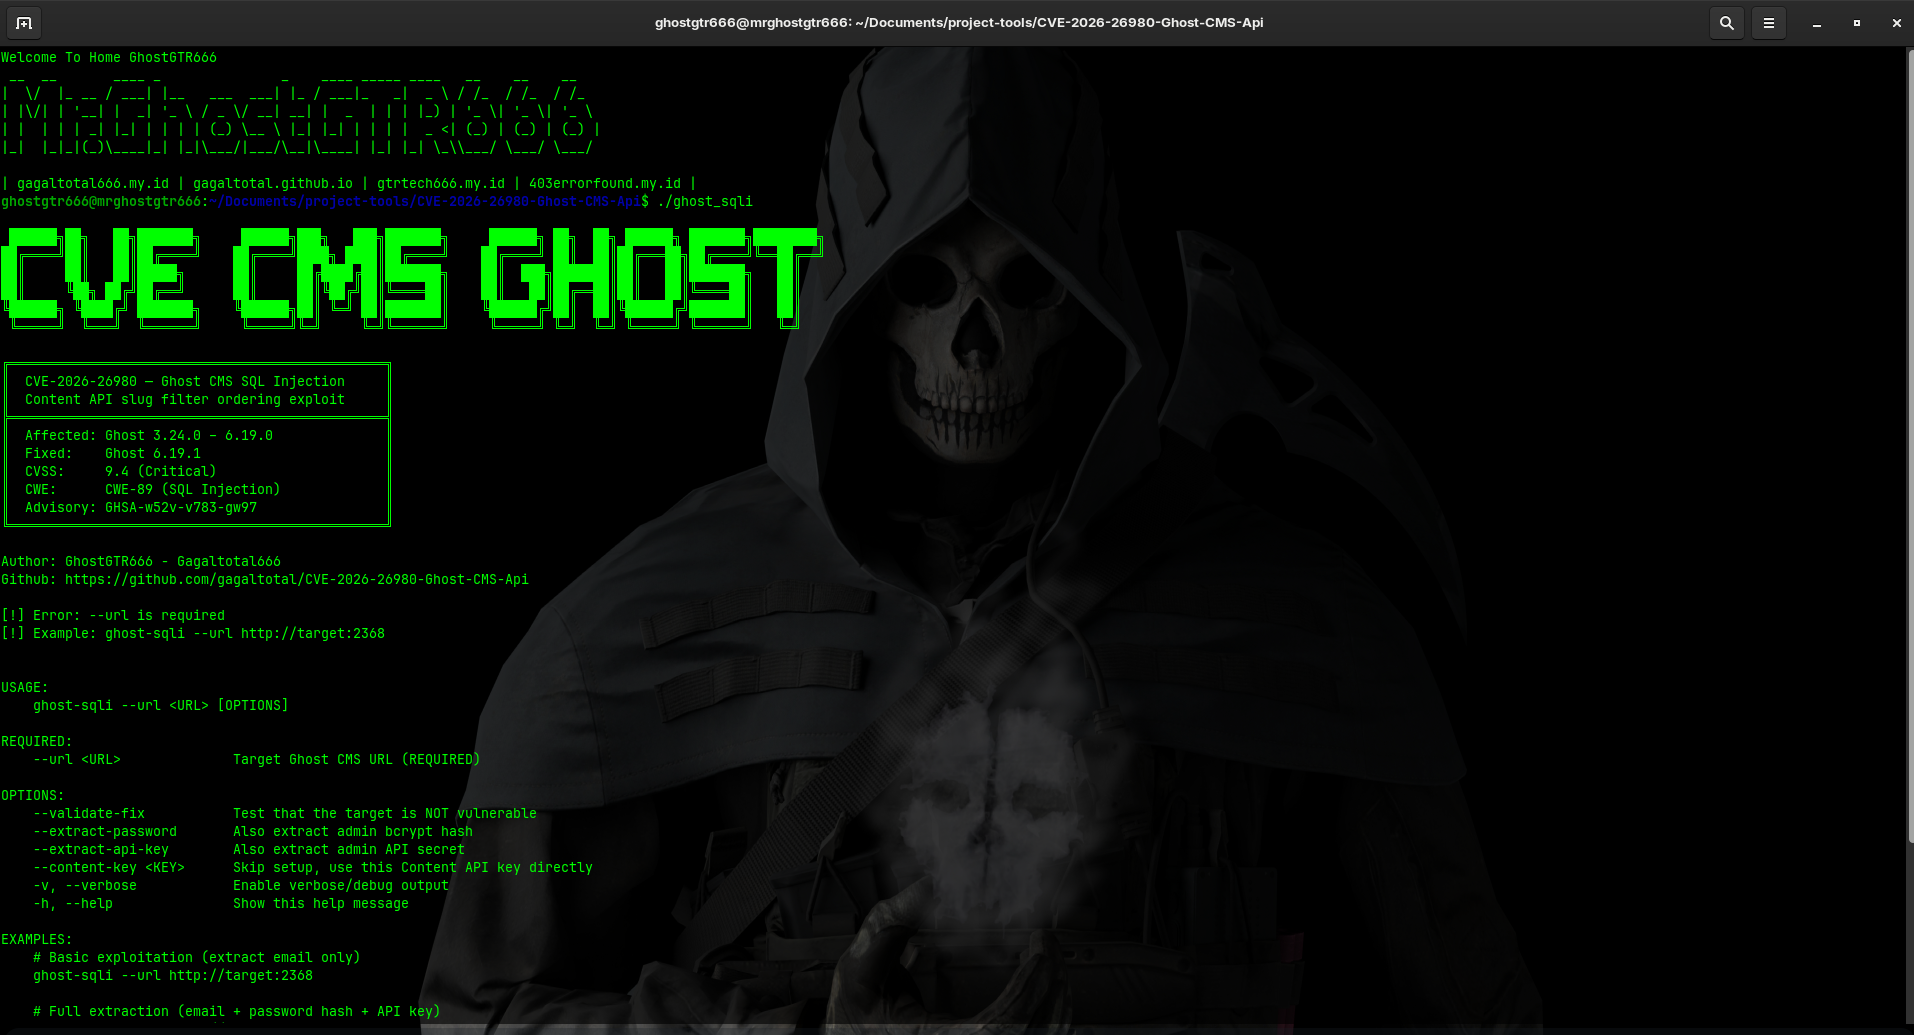Click the 'CVSS: 9.4 (Critical)' line
The height and width of the screenshot is (1035, 1914).
(121, 472)
